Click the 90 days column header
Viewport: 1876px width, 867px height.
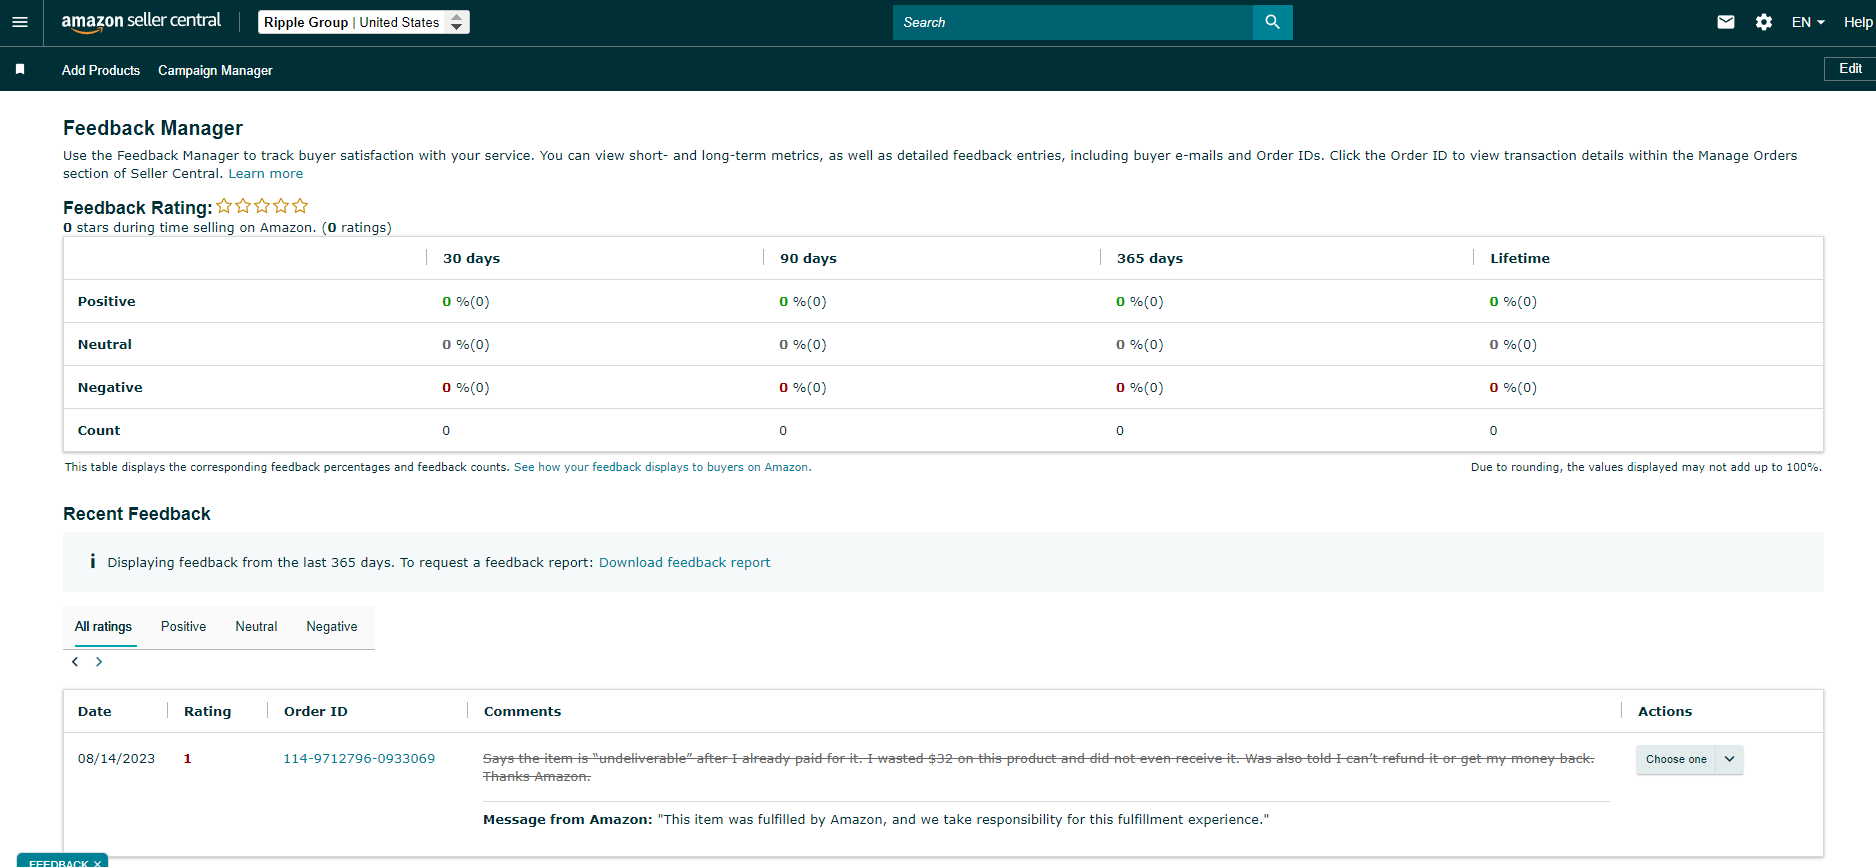click(x=808, y=258)
